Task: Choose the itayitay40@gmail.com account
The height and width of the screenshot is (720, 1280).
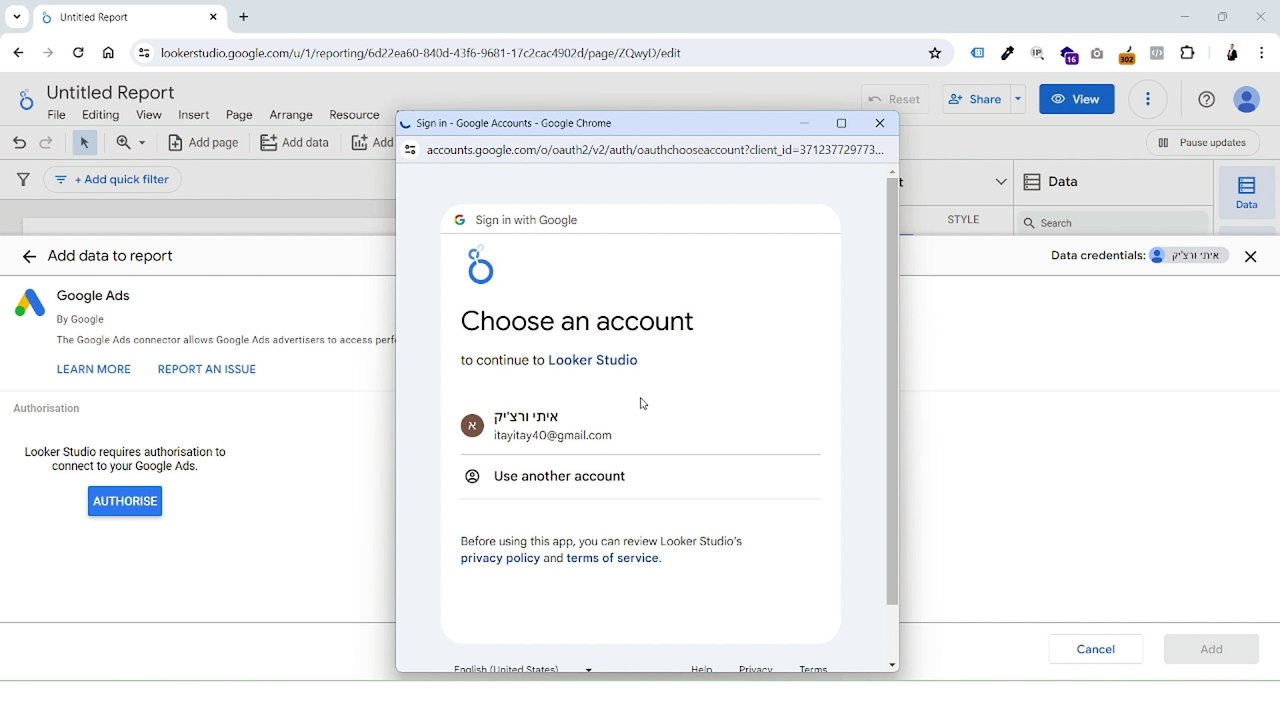Action: [641, 426]
